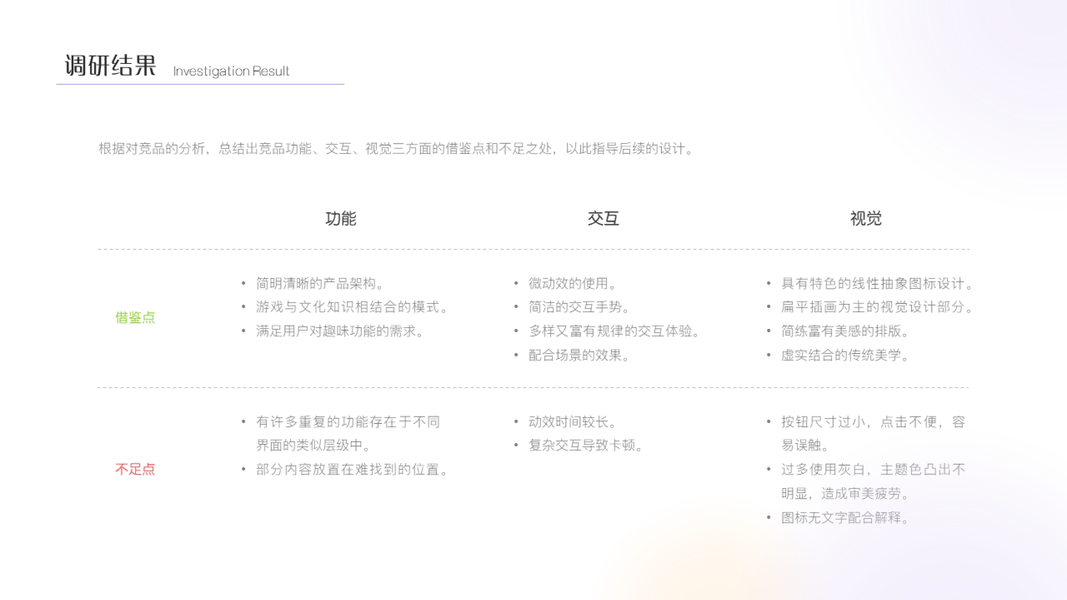The height and width of the screenshot is (600, 1067).
Task: Click the red row label "不足点"
Action: pyautogui.click(x=135, y=469)
